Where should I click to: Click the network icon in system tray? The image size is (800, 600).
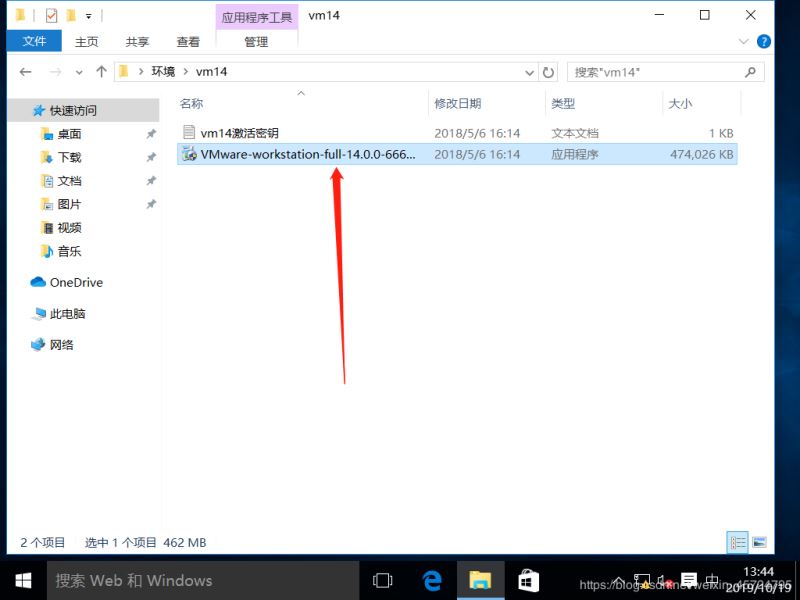642,580
